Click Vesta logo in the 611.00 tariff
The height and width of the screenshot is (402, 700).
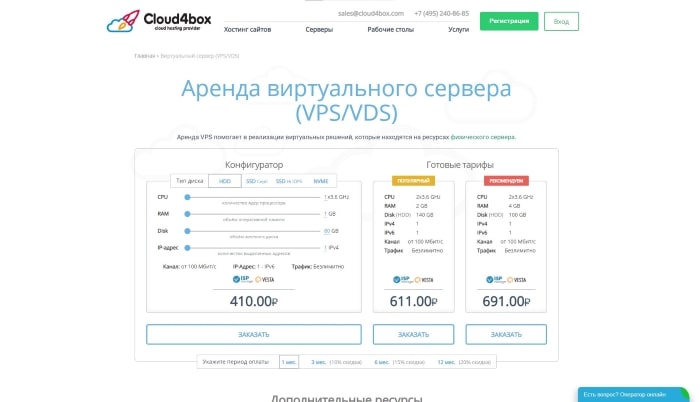(x=424, y=280)
